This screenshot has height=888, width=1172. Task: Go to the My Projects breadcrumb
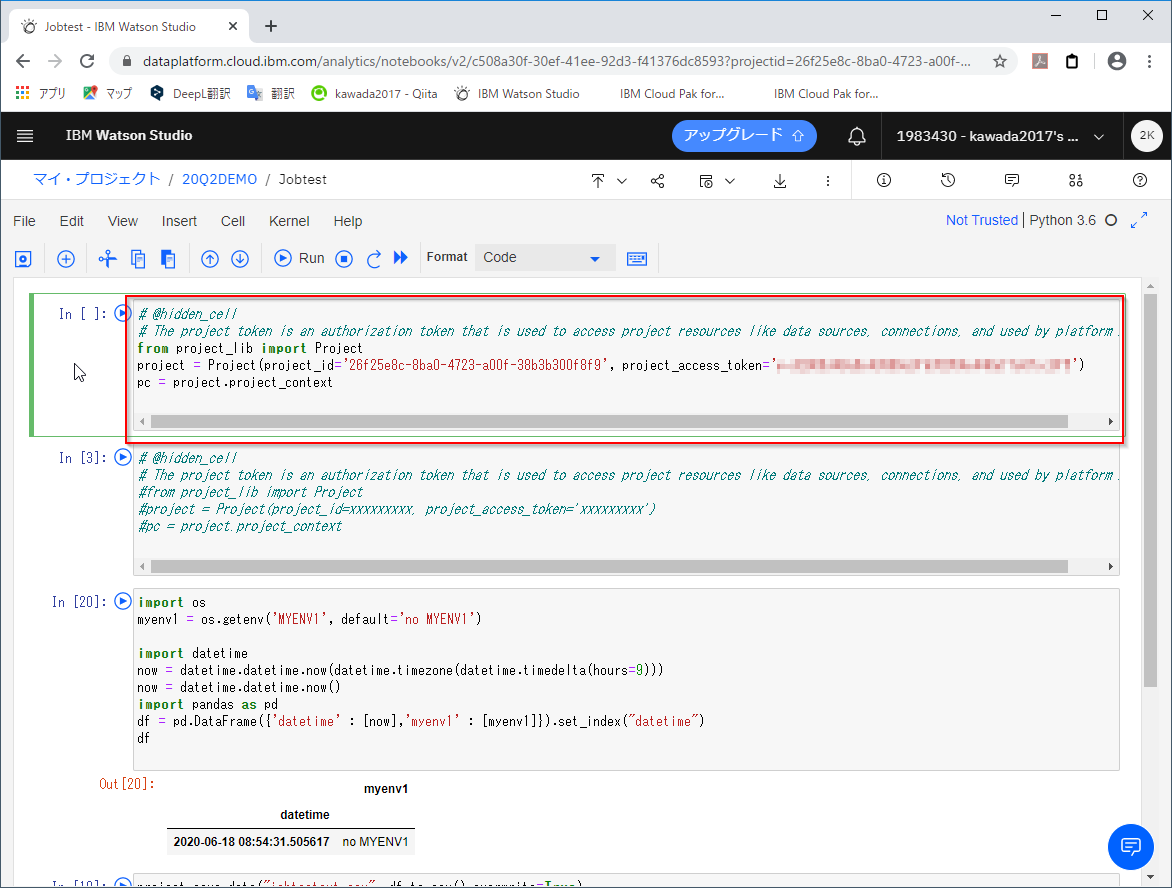point(96,179)
